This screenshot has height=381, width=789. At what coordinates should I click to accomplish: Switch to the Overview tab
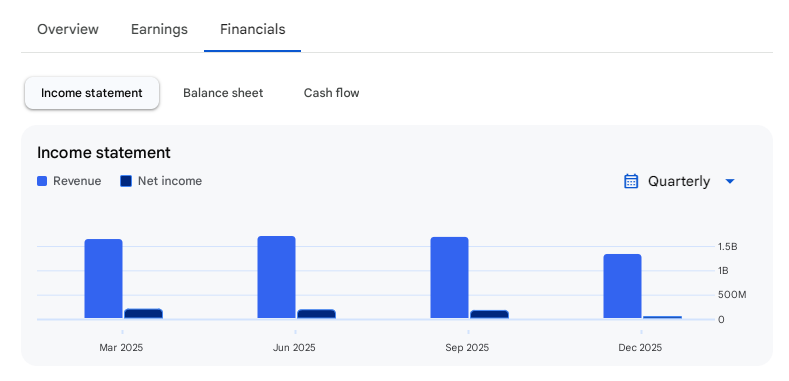[x=68, y=29]
